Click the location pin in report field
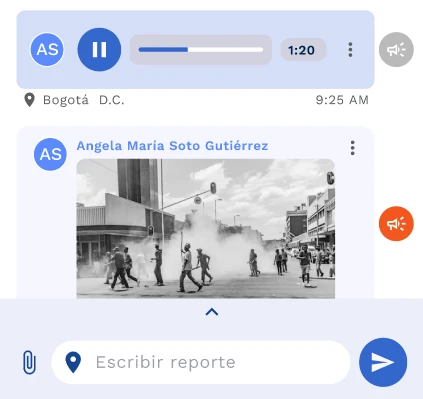Image resolution: width=423 pixels, height=399 pixels. (73, 362)
